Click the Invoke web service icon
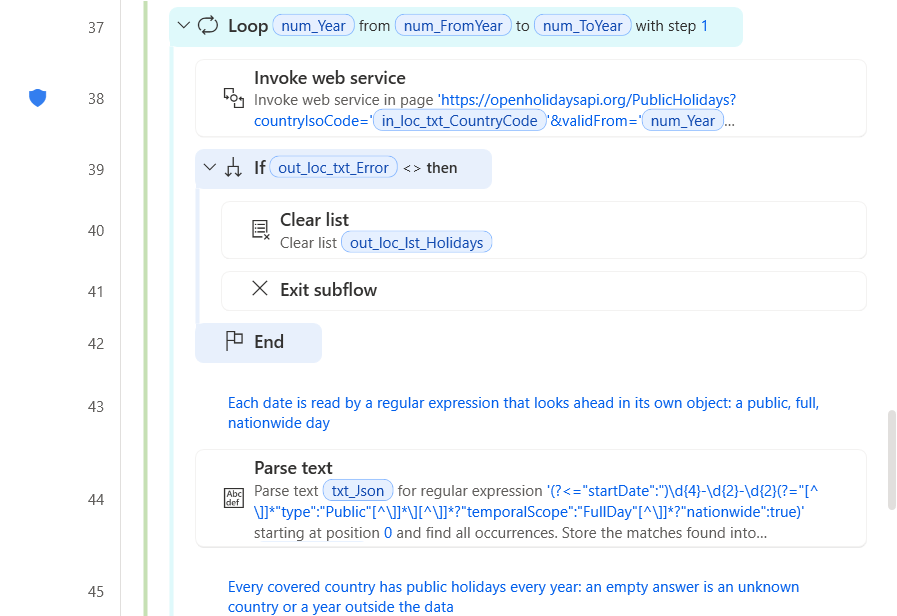This screenshot has height=616, width=897. pos(233,98)
